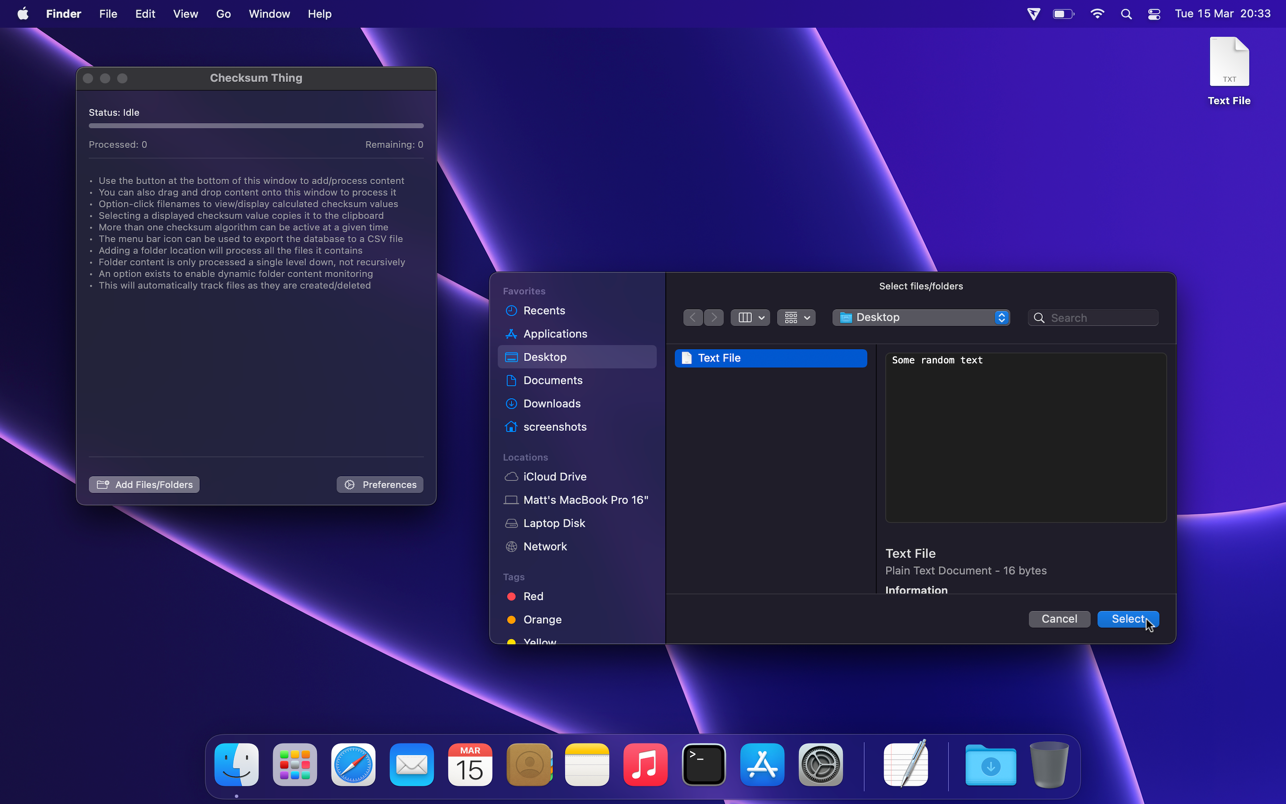Open the Finder menu

pos(64,14)
